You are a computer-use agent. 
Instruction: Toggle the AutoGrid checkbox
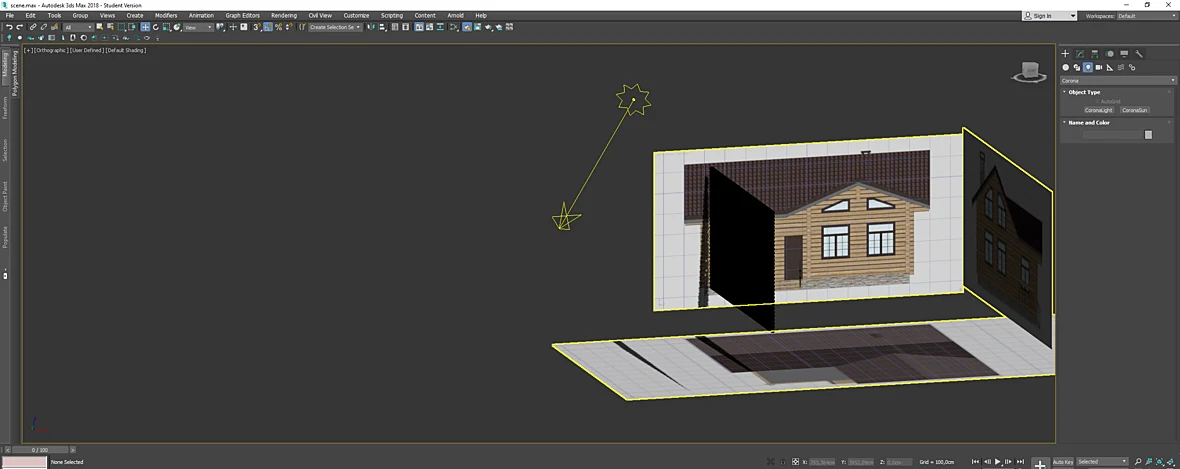coord(1099,101)
